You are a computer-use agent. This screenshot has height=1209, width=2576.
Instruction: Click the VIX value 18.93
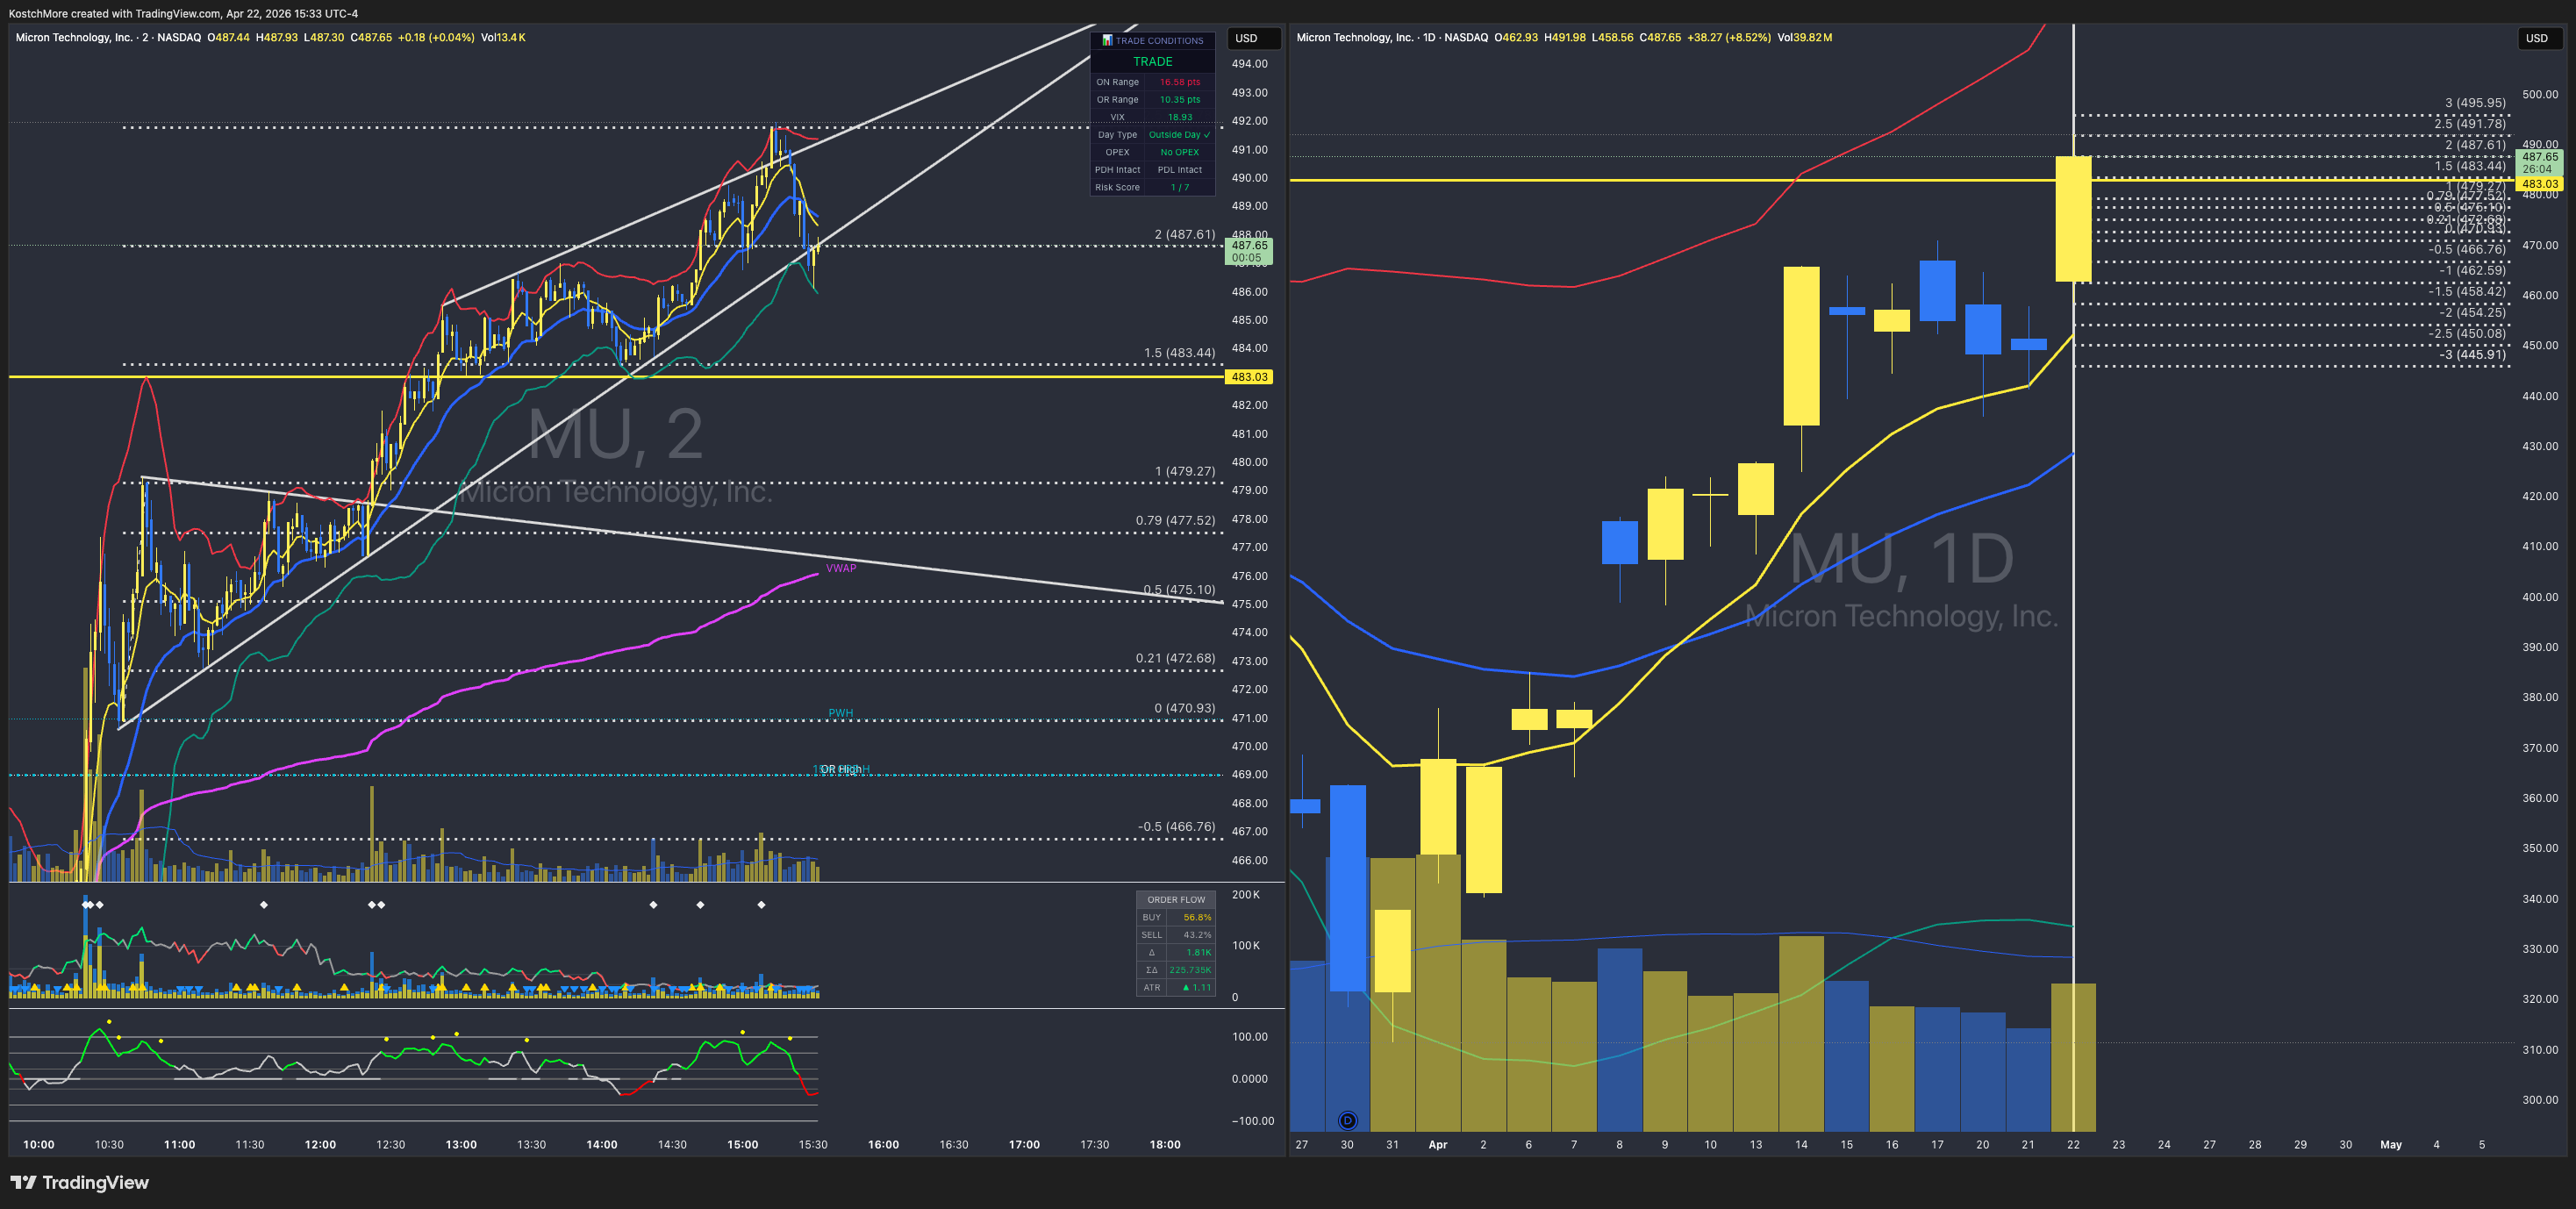tap(1180, 117)
